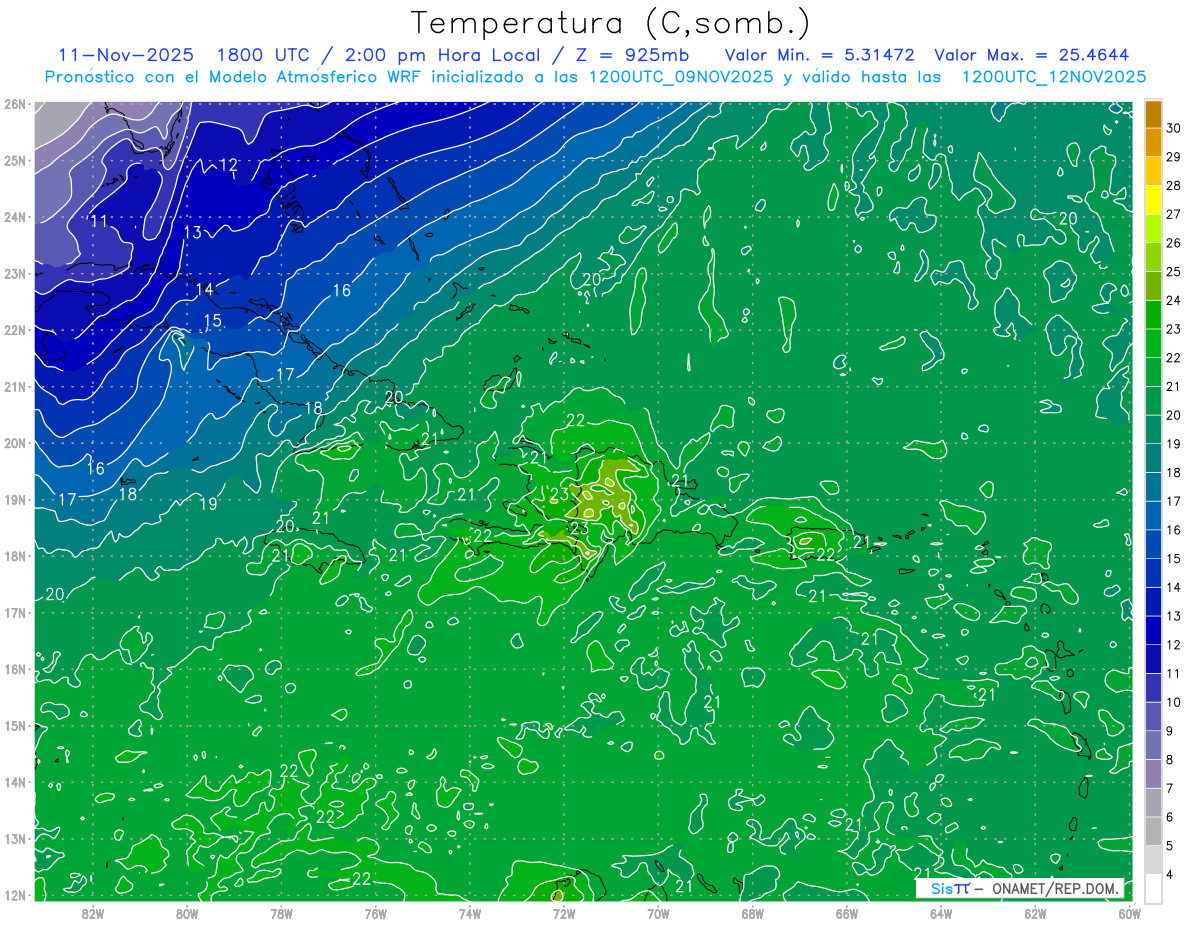Click the "14" contour label on the map
This screenshot has width=1200, height=927.
[204, 289]
